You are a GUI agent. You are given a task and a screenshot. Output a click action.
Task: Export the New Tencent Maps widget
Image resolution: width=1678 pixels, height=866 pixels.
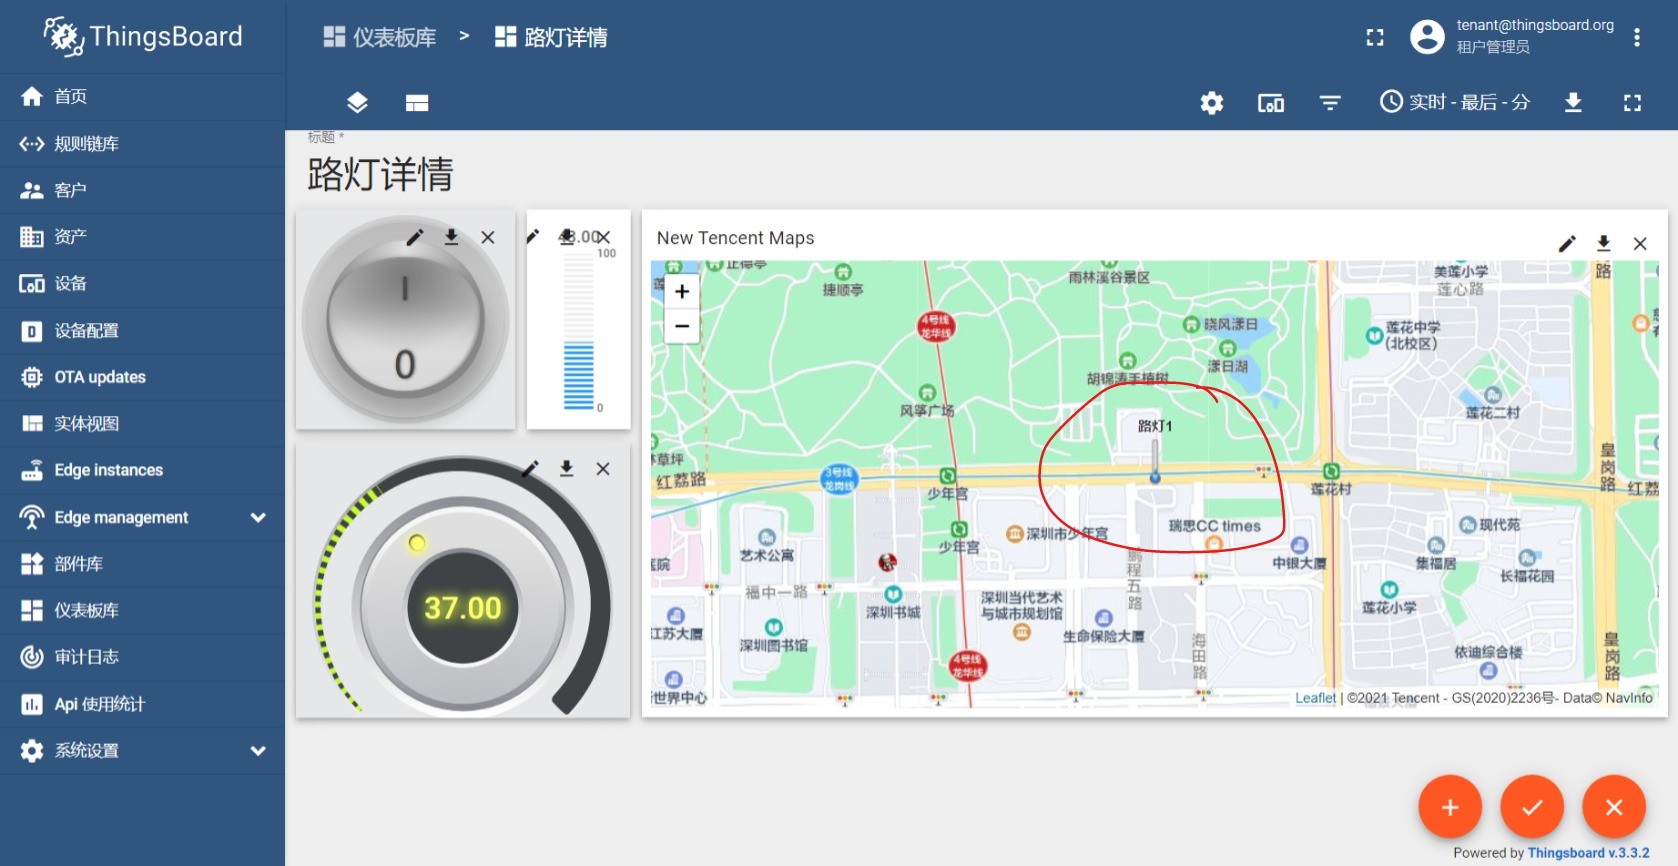click(1603, 243)
